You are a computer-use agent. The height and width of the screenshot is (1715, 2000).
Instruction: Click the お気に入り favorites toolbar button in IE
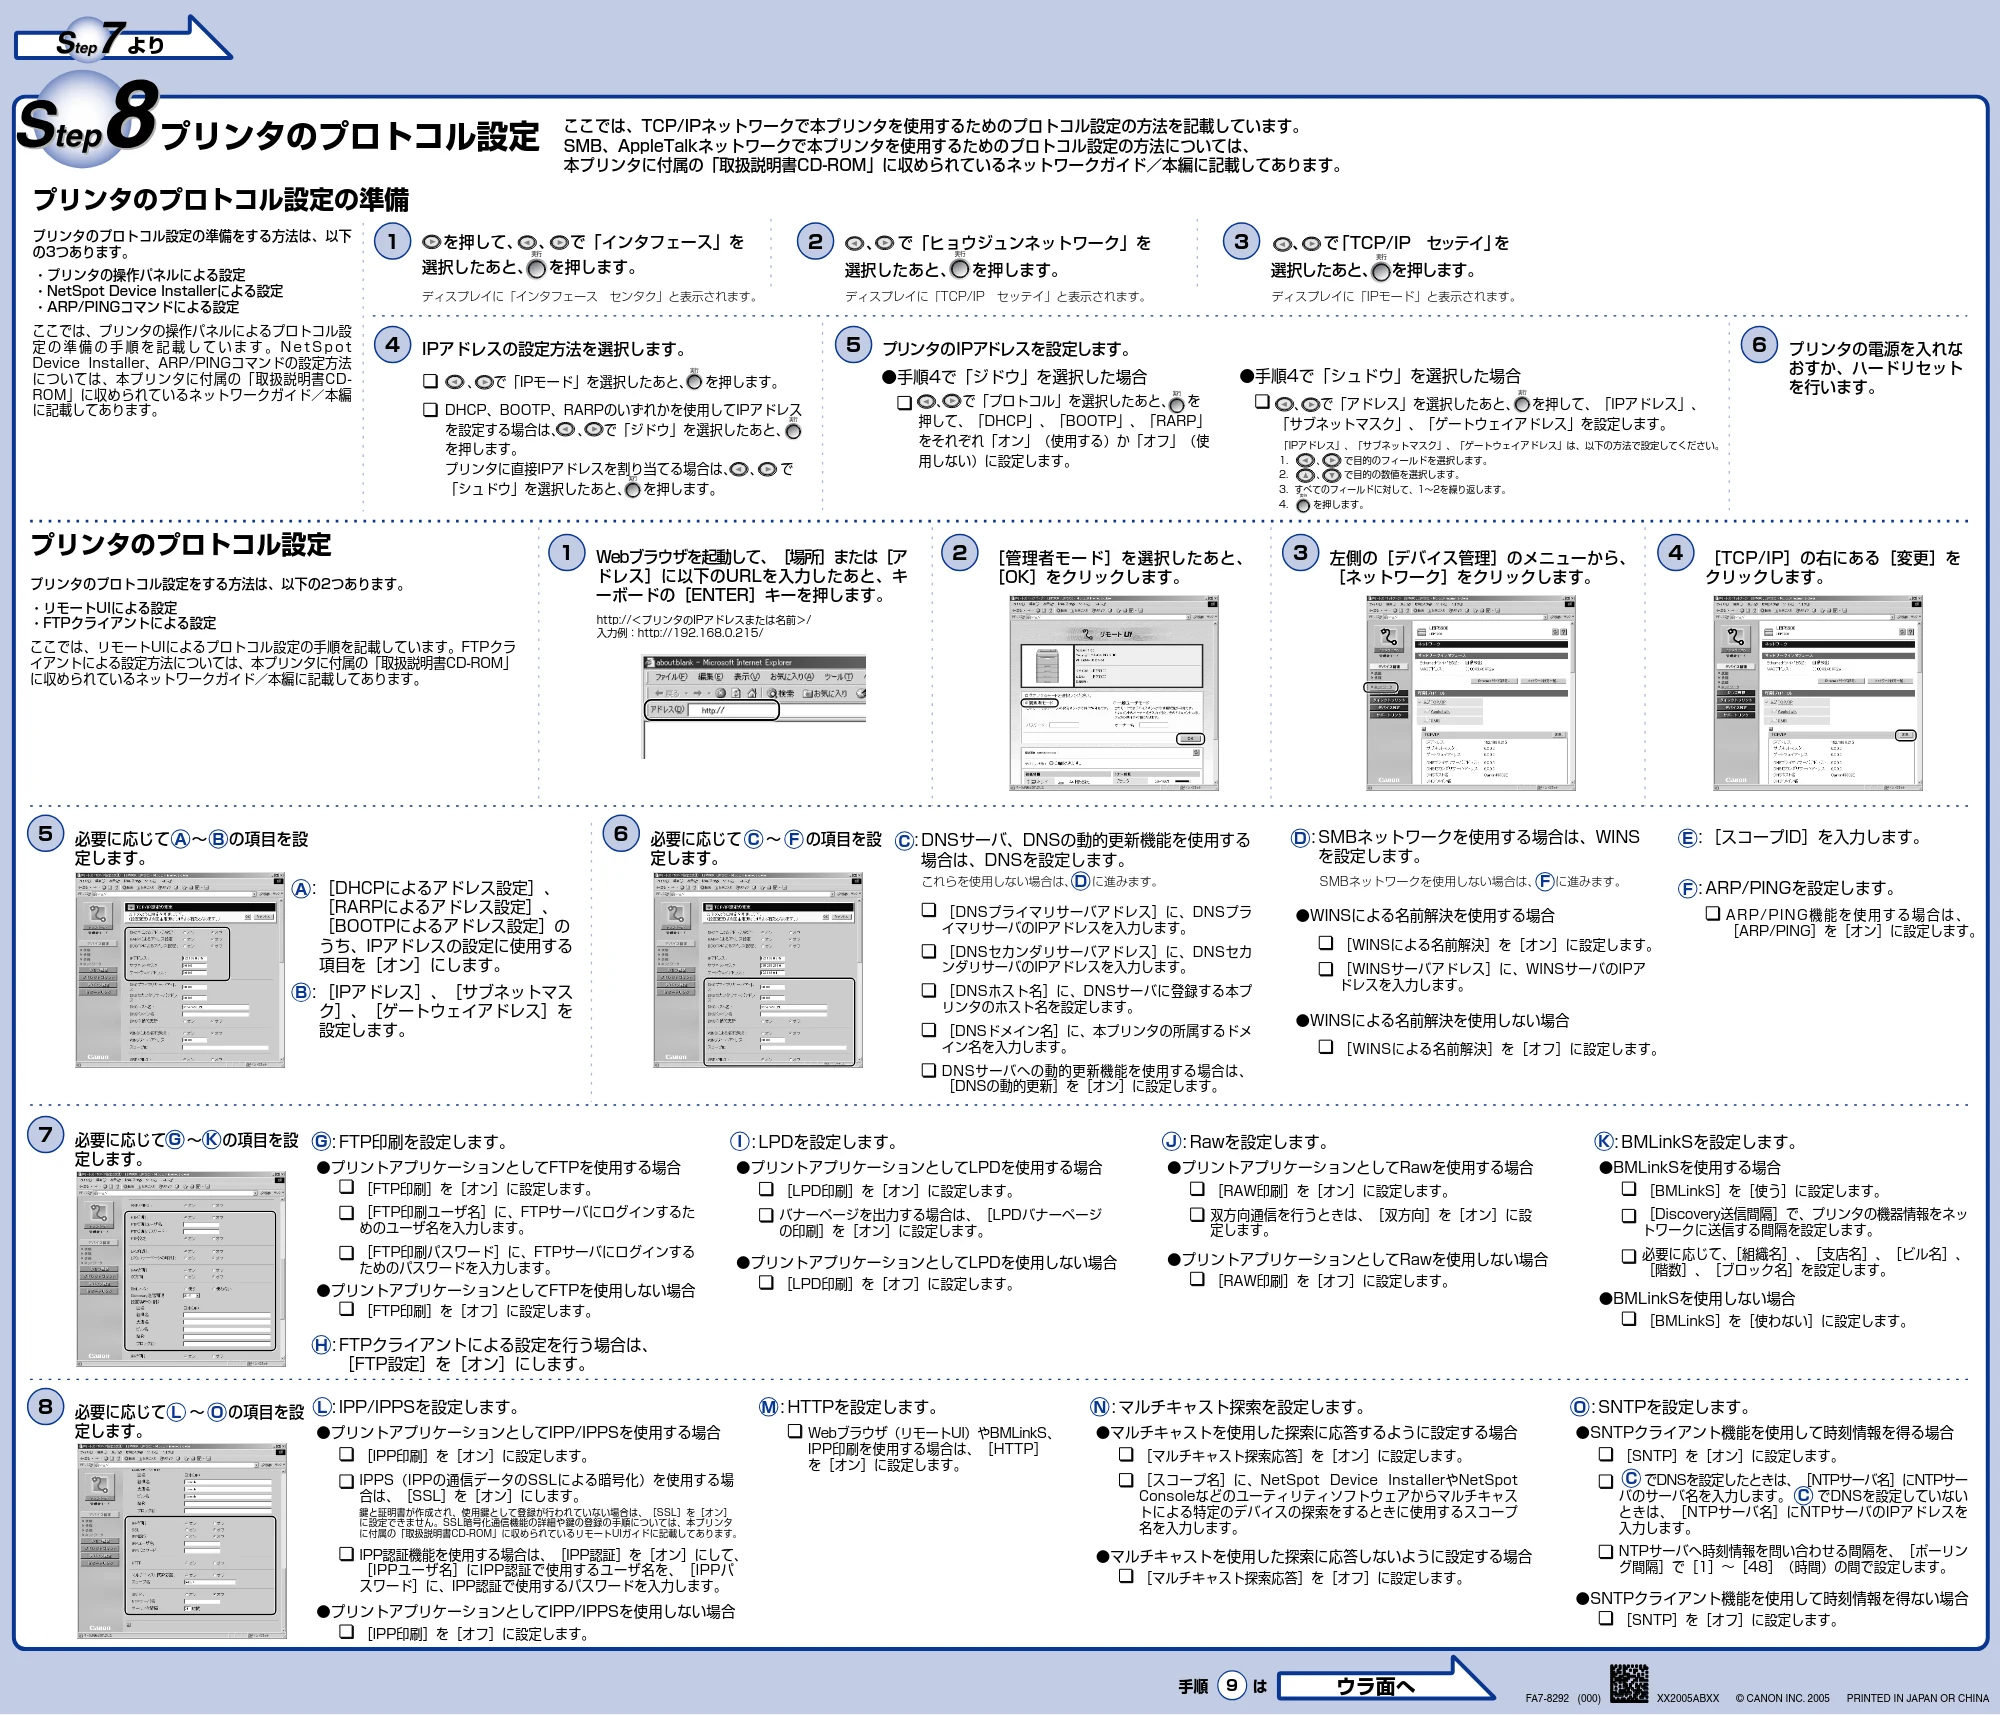pos(825,693)
